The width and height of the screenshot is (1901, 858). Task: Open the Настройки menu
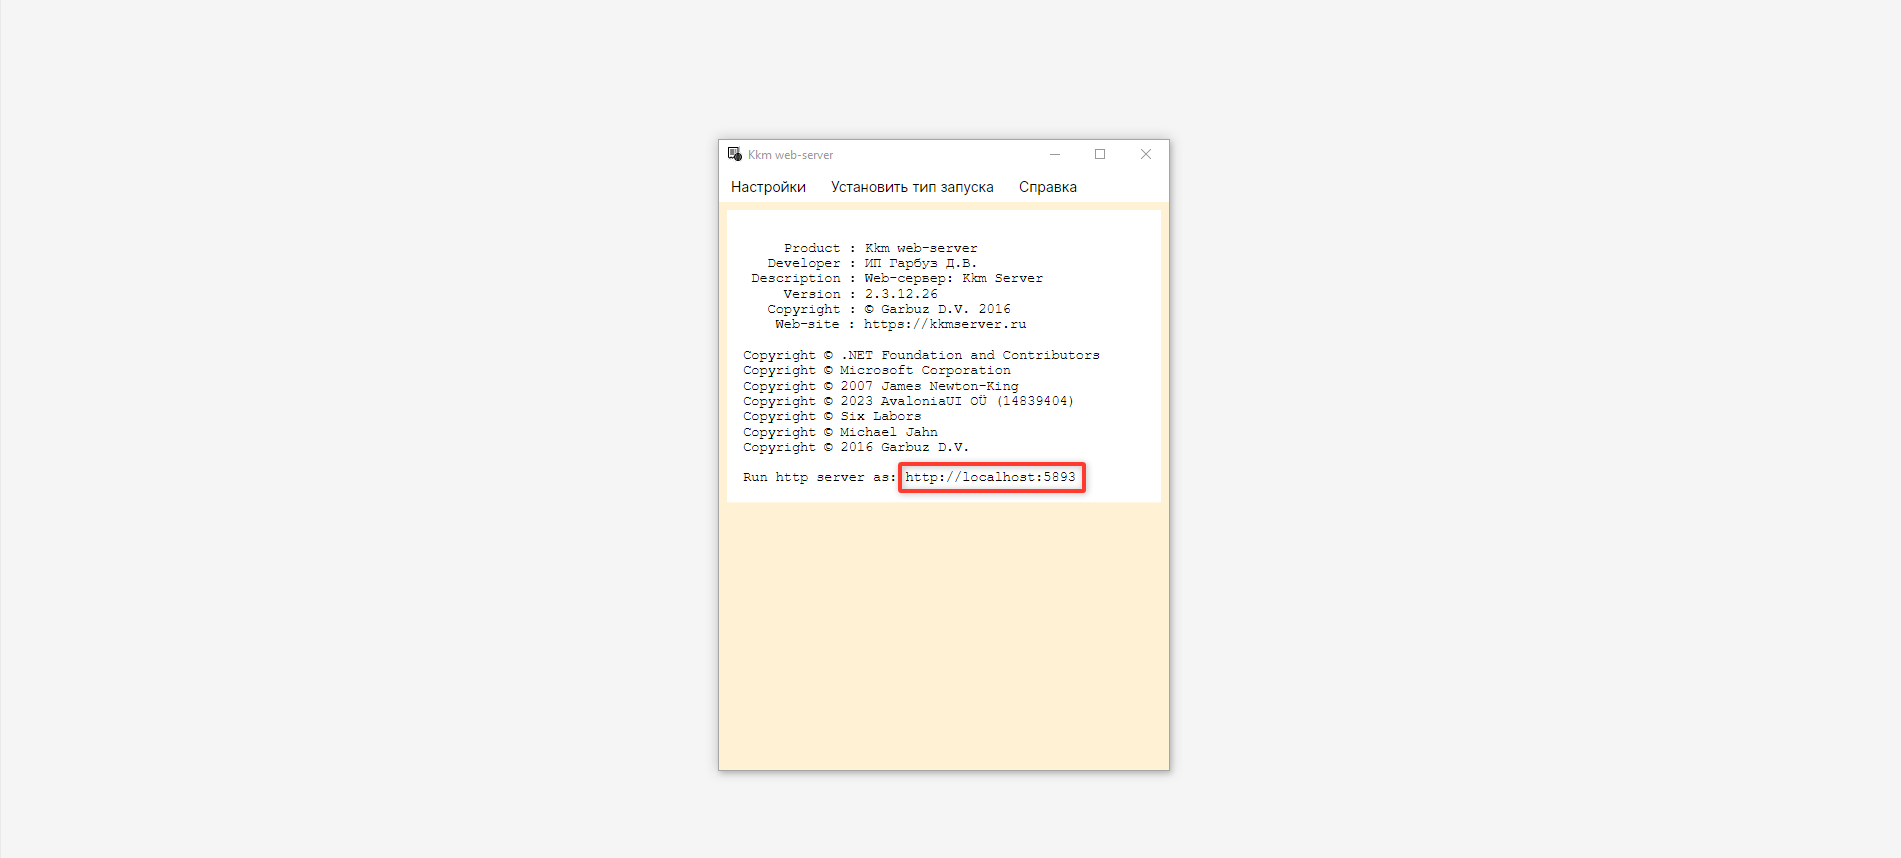click(768, 187)
